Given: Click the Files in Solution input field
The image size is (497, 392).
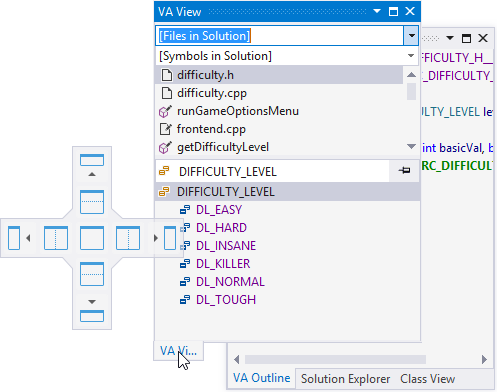Looking at the screenshot, I should click(x=280, y=36).
